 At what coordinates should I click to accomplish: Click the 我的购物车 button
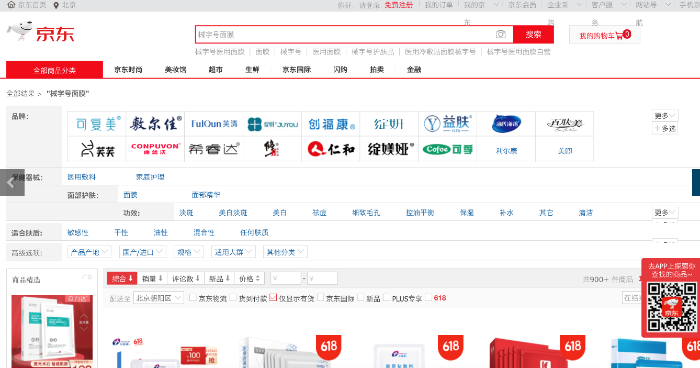(605, 35)
